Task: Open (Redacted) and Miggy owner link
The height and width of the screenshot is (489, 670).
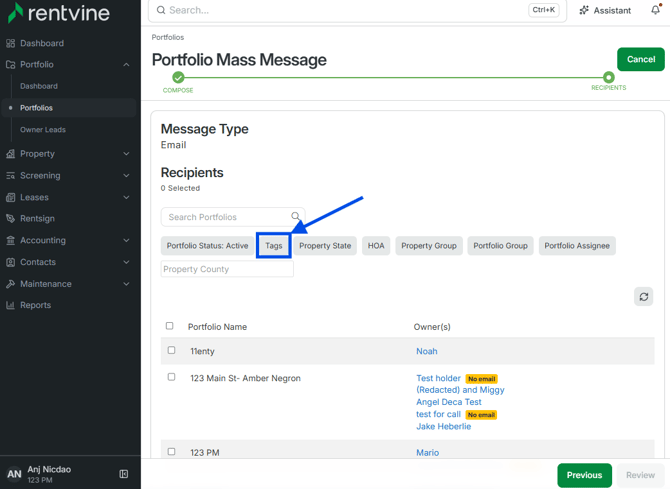Action: (460, 390)
